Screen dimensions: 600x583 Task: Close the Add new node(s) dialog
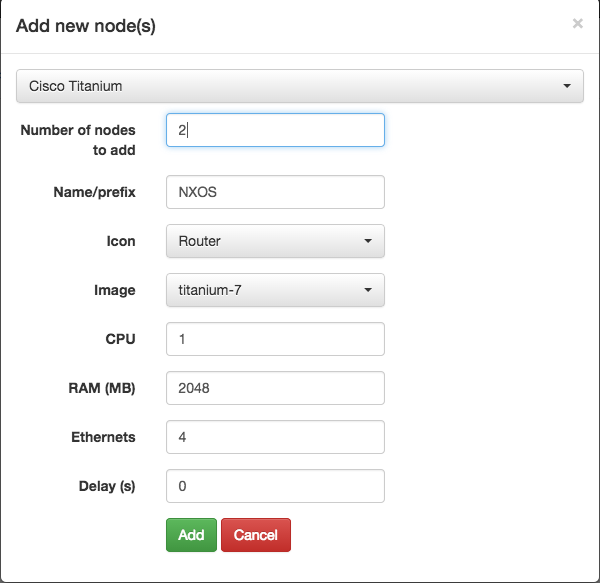coord(577,24)
